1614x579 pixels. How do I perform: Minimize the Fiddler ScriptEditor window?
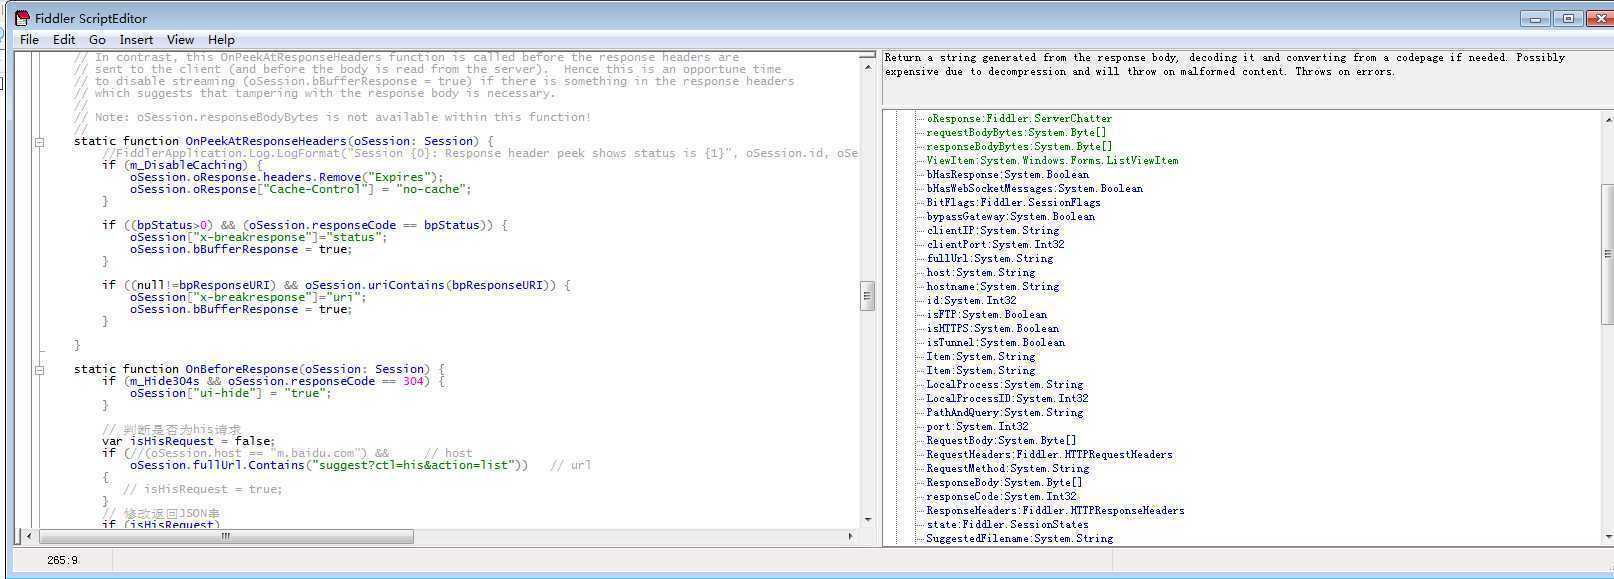(1535, 18)
